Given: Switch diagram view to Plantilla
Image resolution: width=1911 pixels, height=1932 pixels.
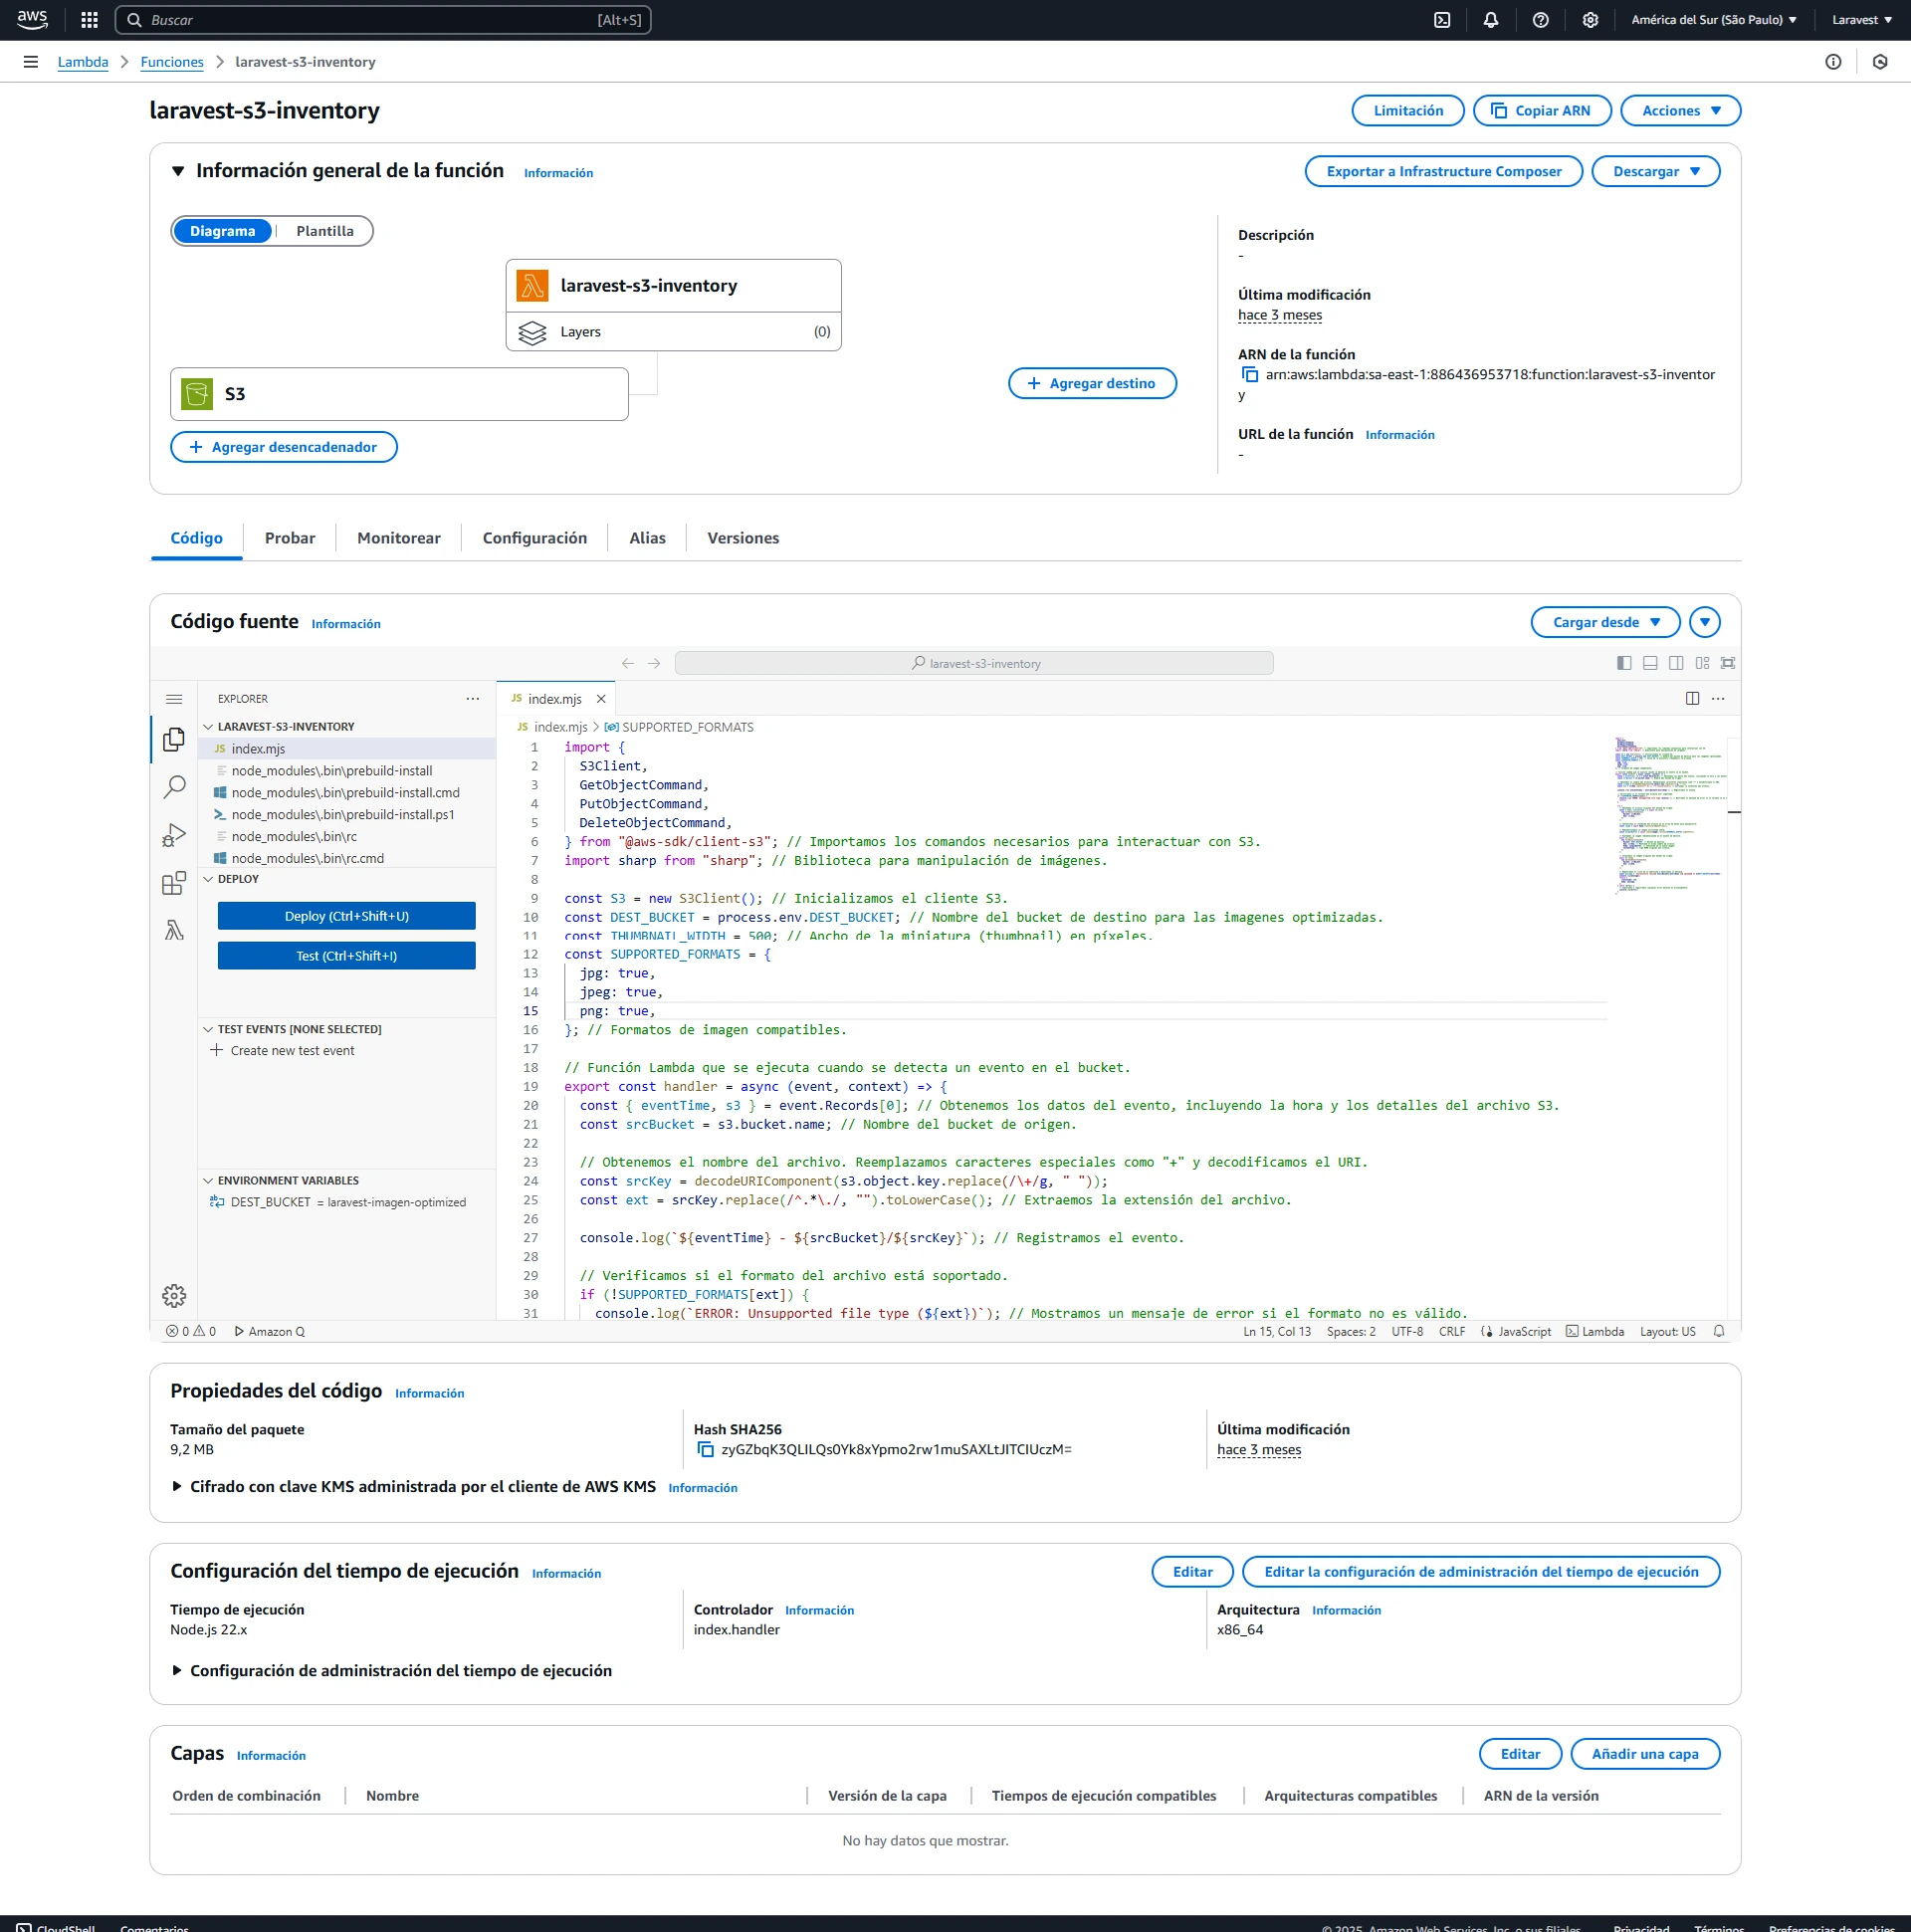Looking at the screenshot, I should [325, 231].
